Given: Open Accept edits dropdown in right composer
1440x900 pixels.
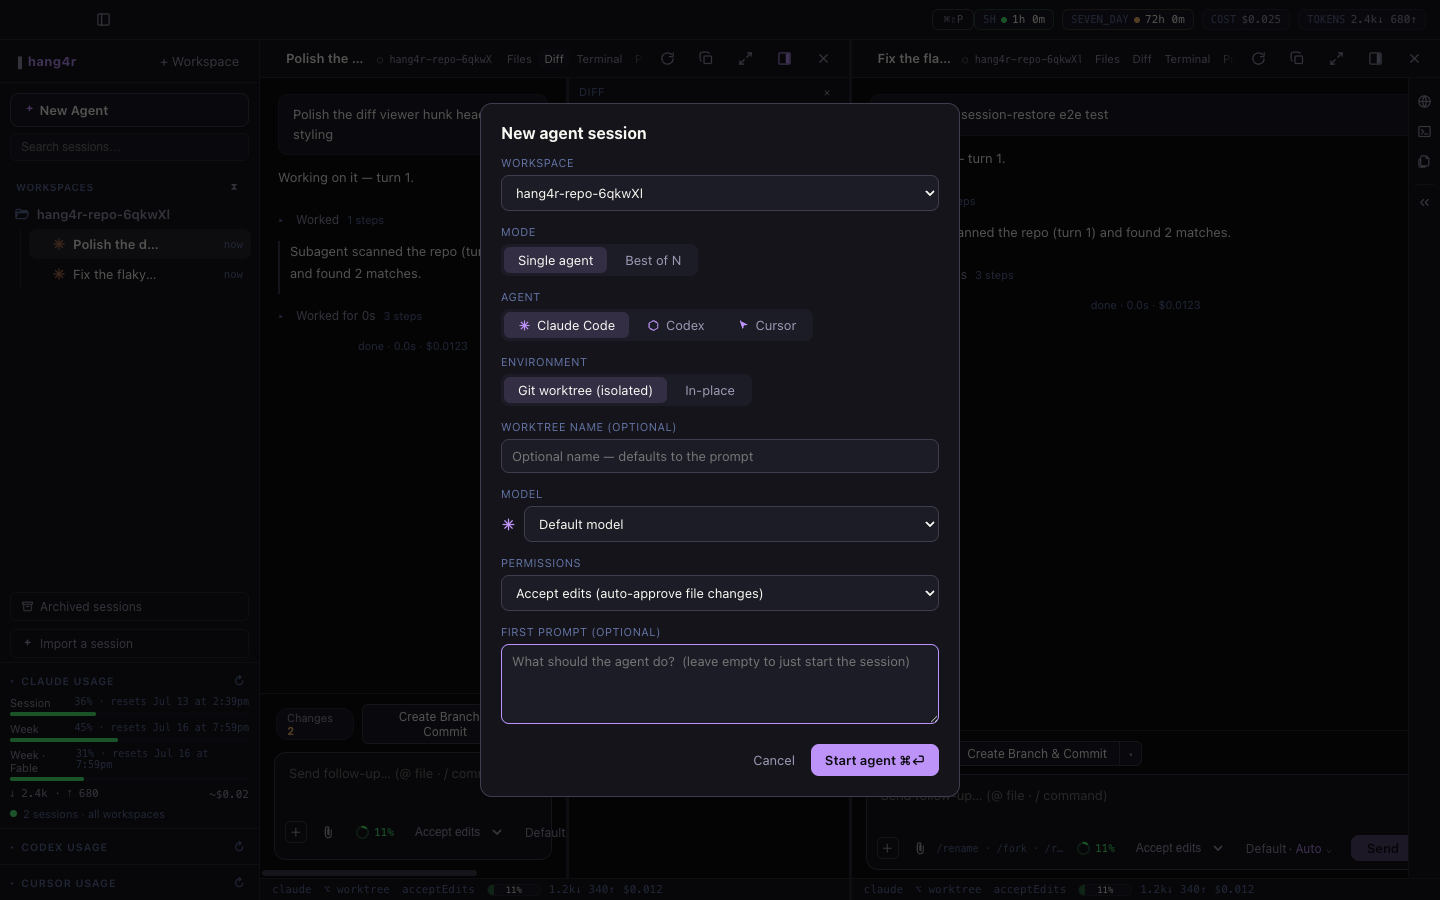Looking at the screenshot, I should [x=1179, y=848].
